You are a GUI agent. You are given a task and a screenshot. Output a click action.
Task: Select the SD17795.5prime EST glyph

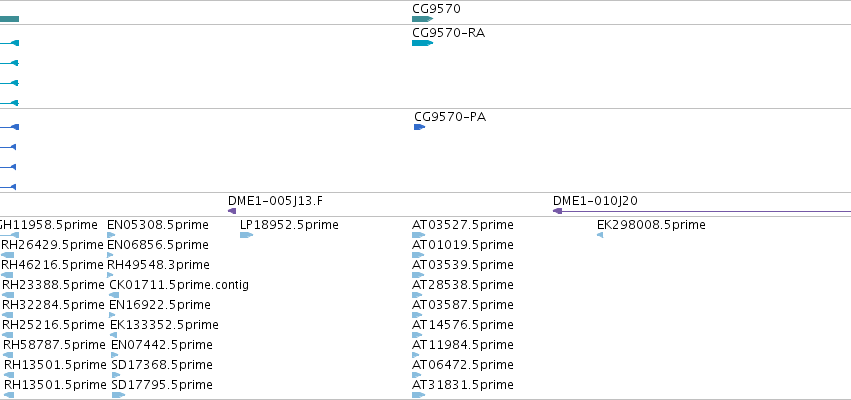(118, 395)
